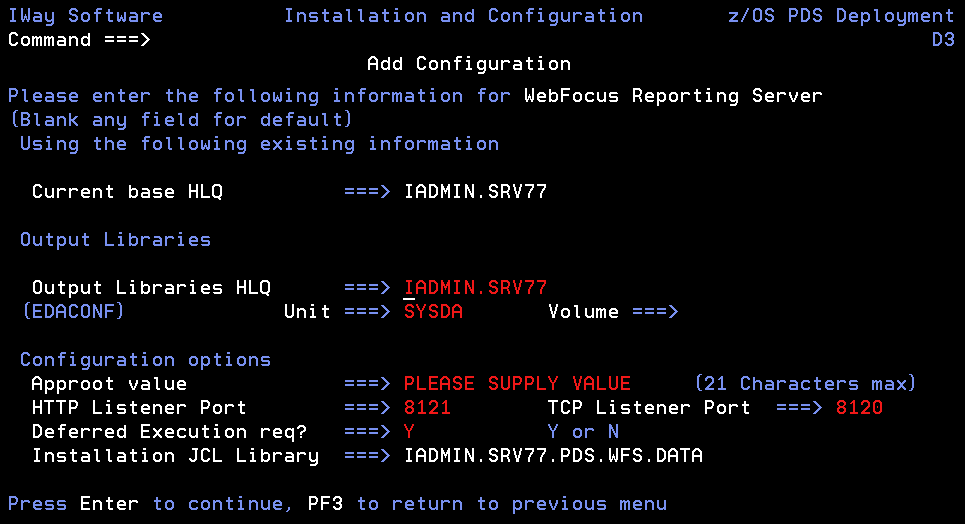Click the Deferred Execution Y field

[x=409, y=432]
